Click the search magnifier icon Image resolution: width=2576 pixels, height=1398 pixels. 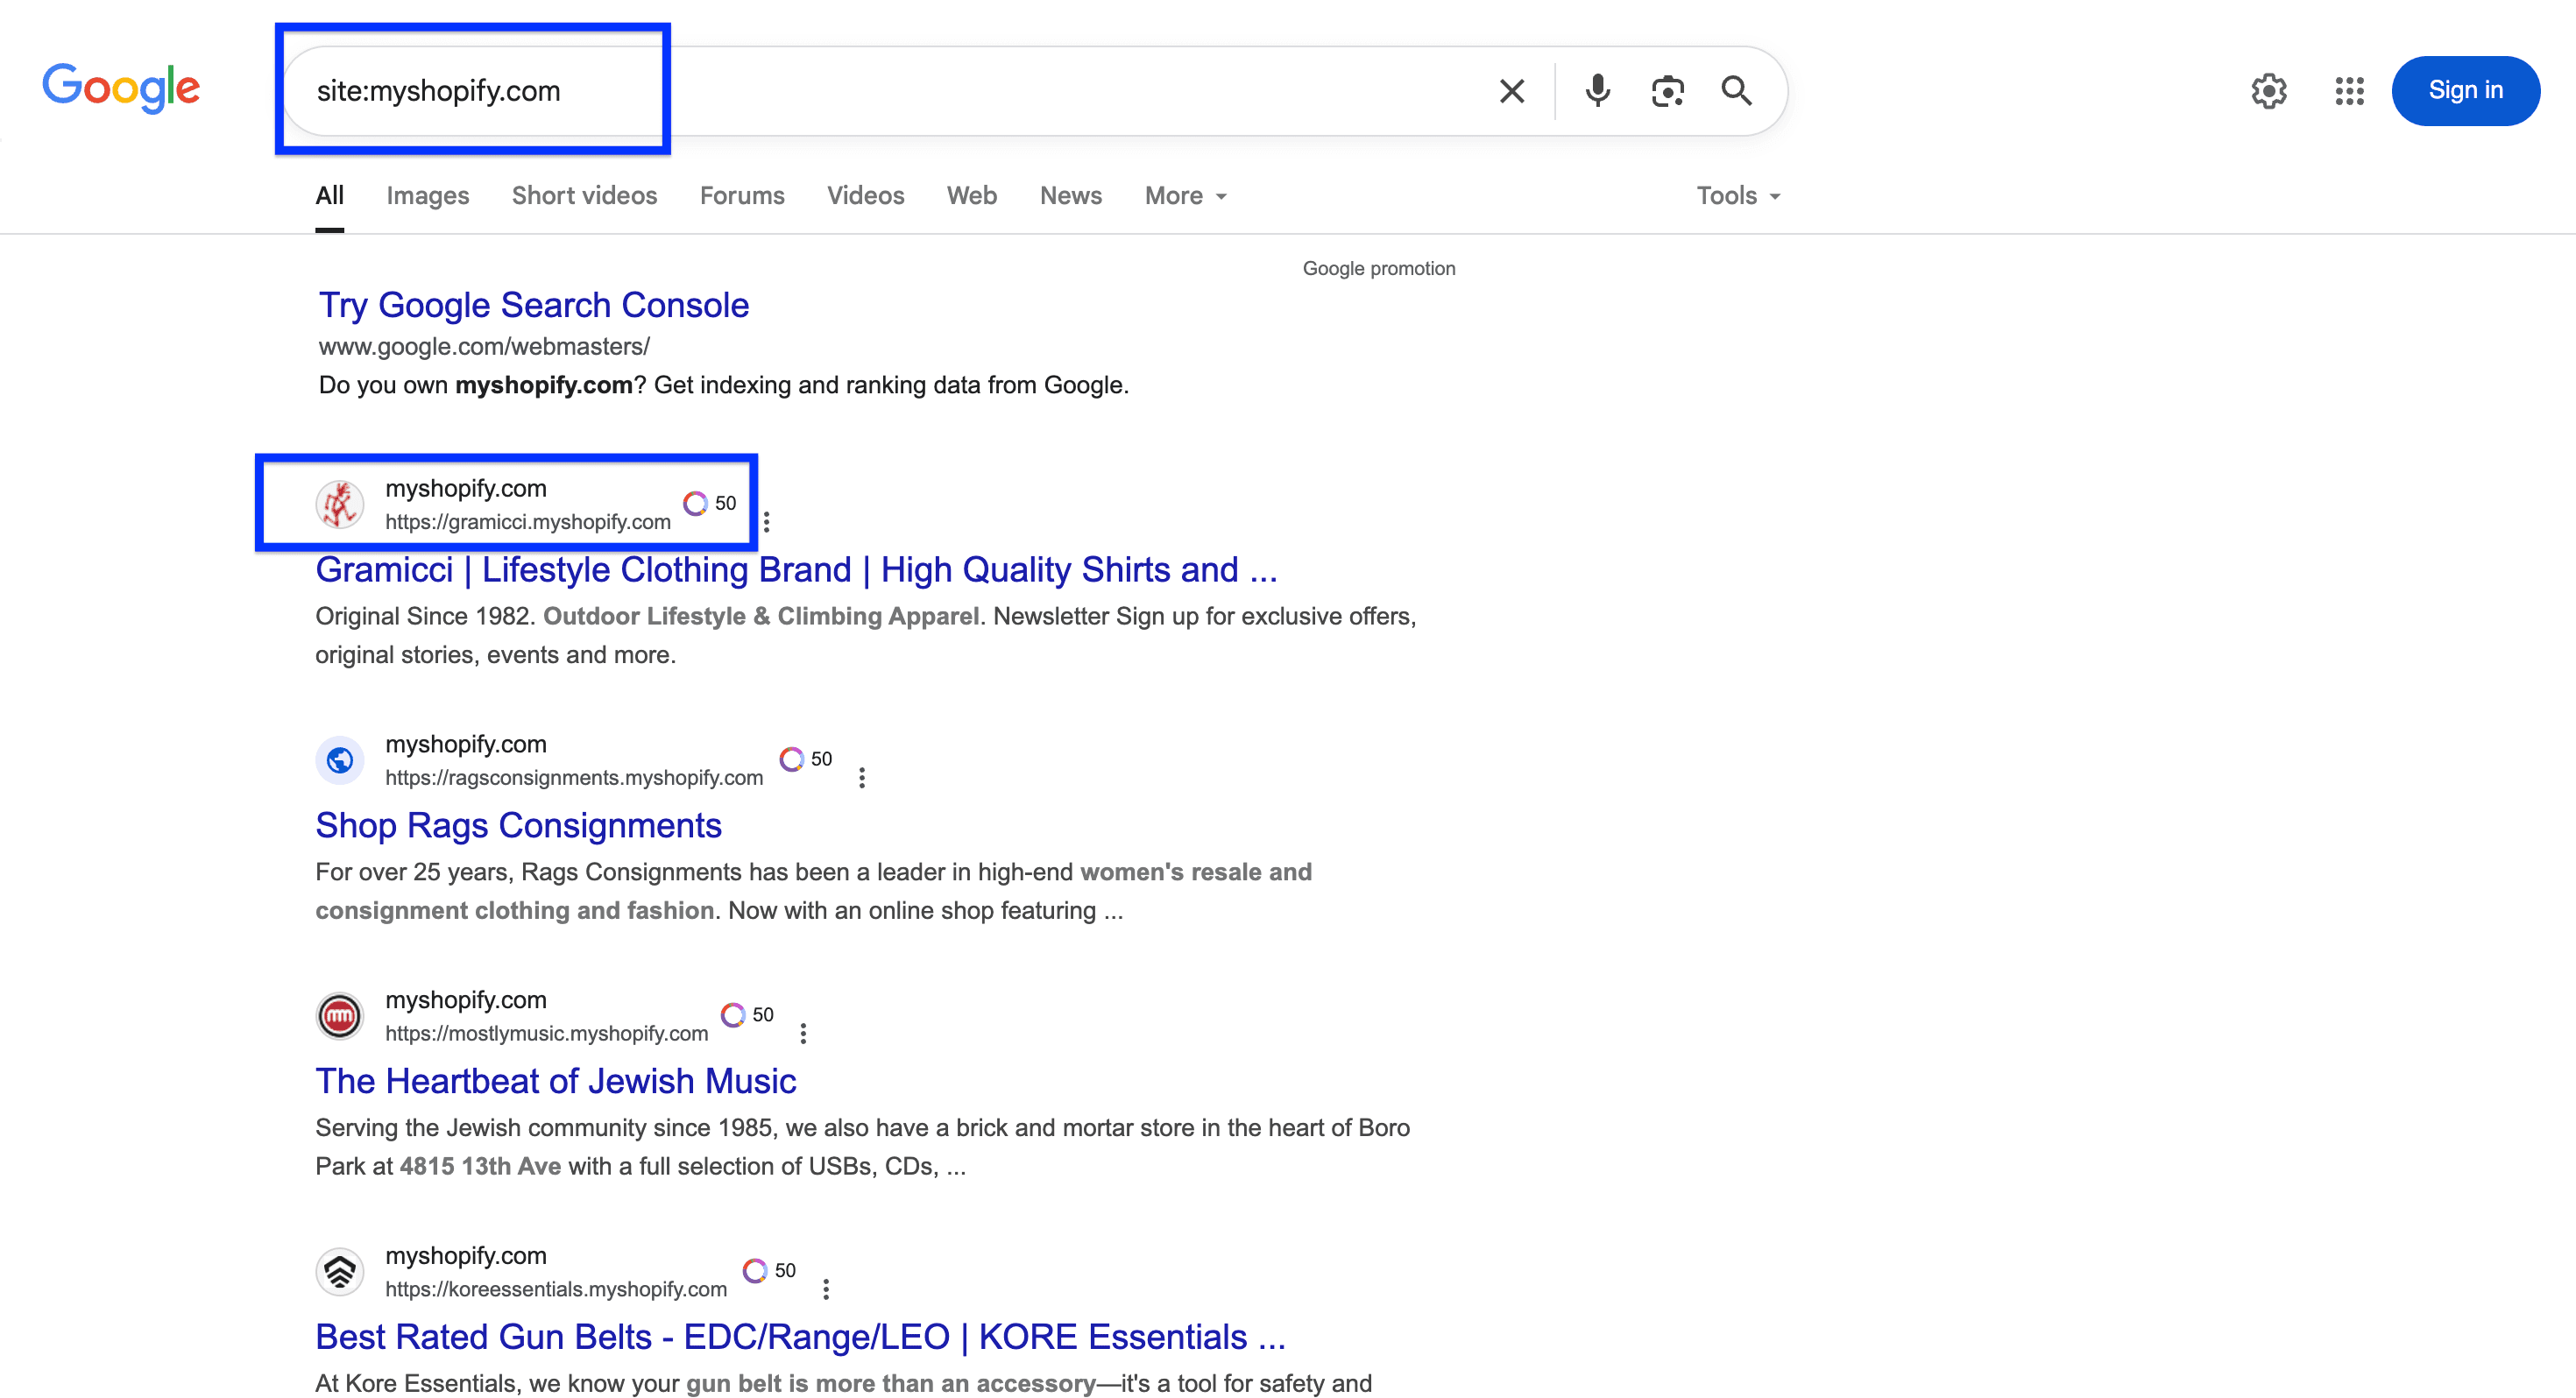[1737, 90]
